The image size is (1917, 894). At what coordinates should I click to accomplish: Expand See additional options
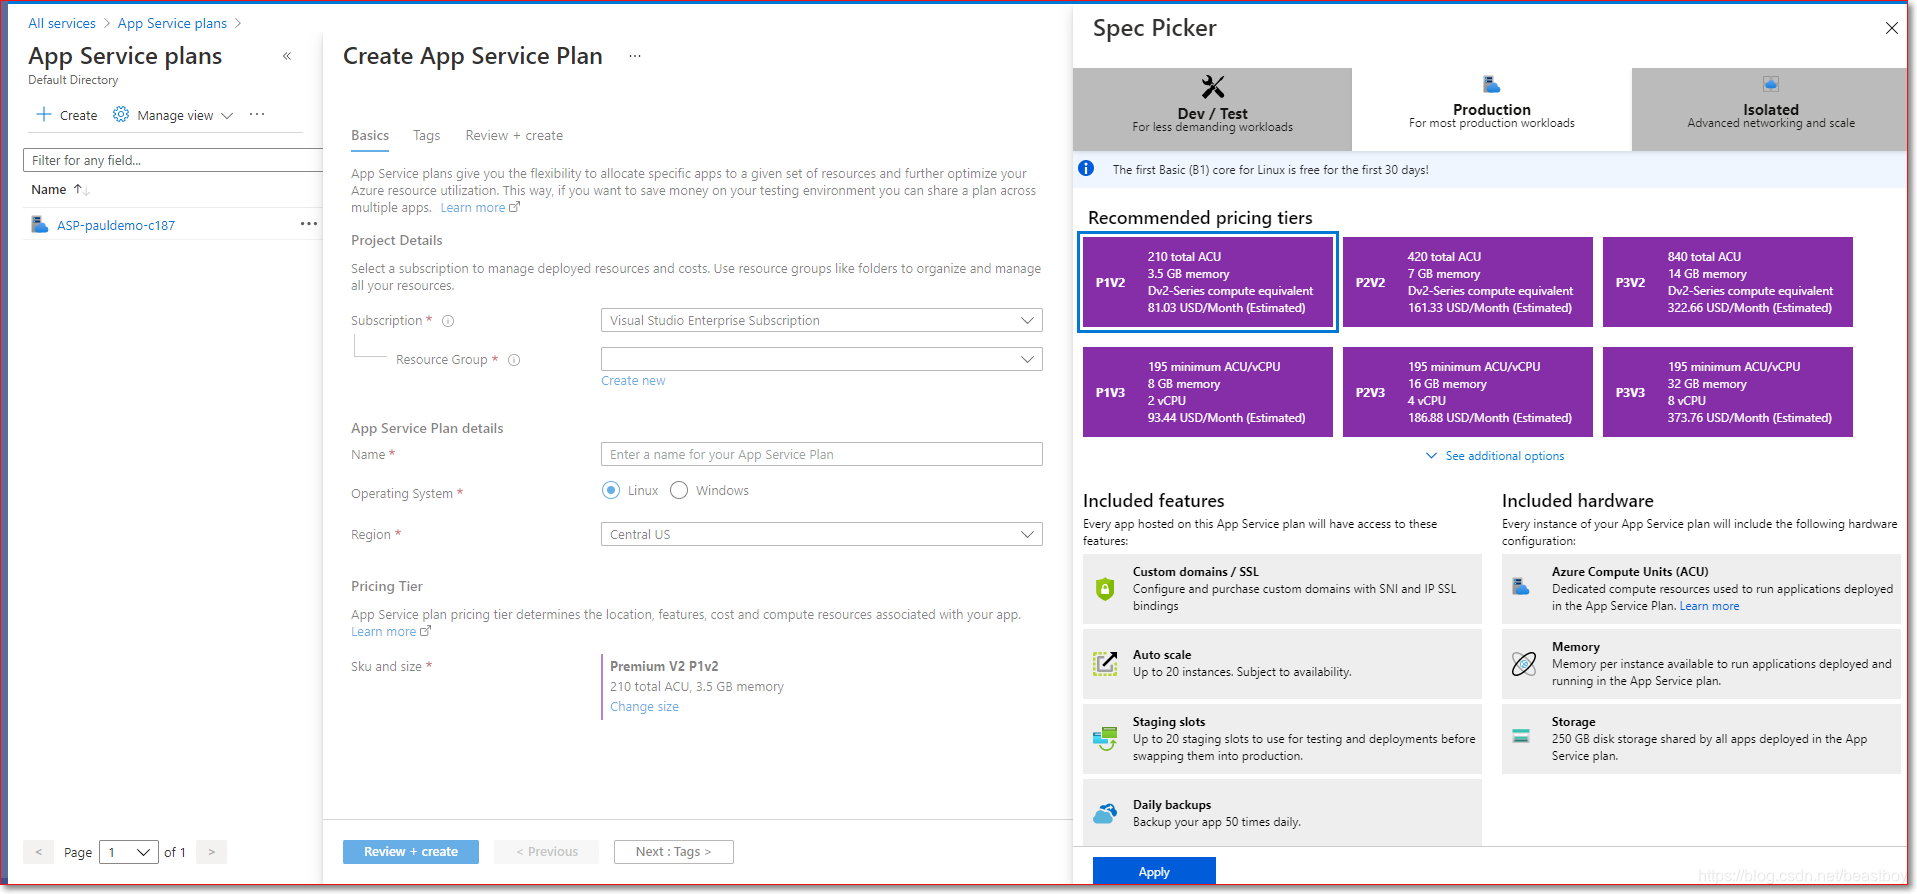[x=1494, y=456]
